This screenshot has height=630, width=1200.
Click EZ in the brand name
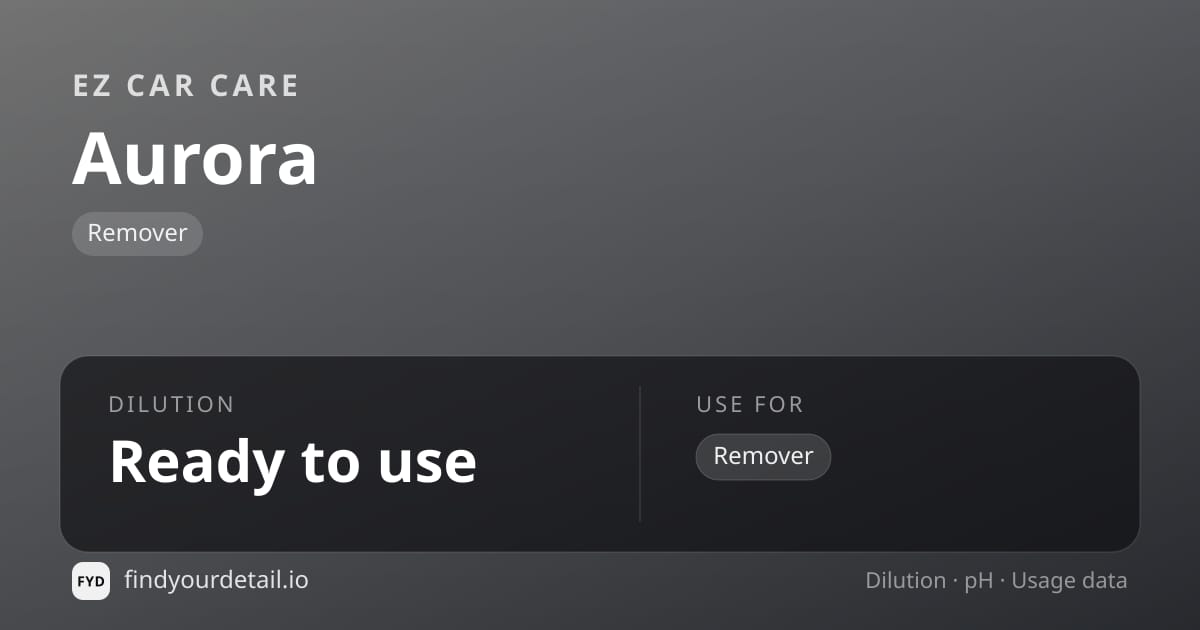pos(91,86)
